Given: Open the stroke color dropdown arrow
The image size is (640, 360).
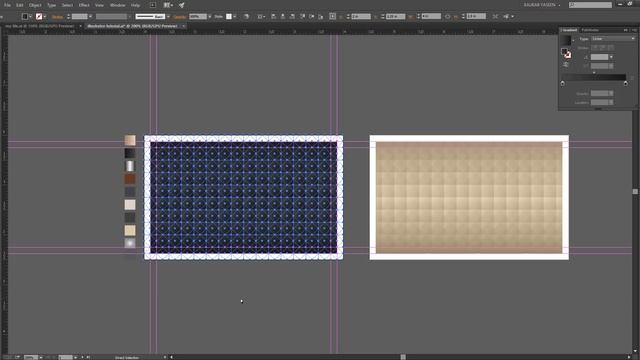Looking at the screenshot, I should pos(44,17).
